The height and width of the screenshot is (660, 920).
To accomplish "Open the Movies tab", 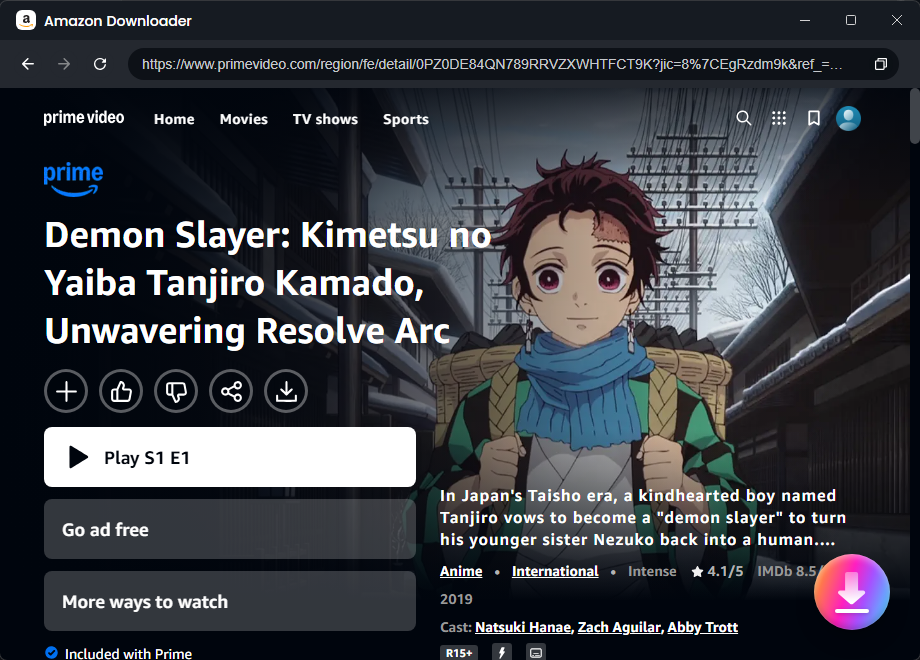I will pyautogui.click(x=243, y=119).
